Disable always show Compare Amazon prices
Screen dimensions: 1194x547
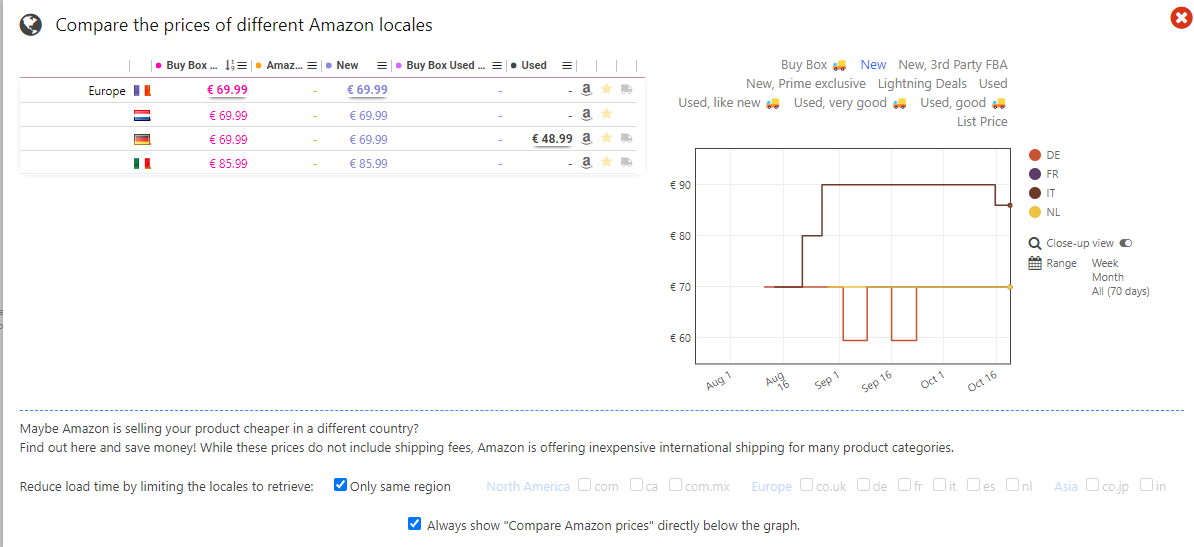(415, 524)
